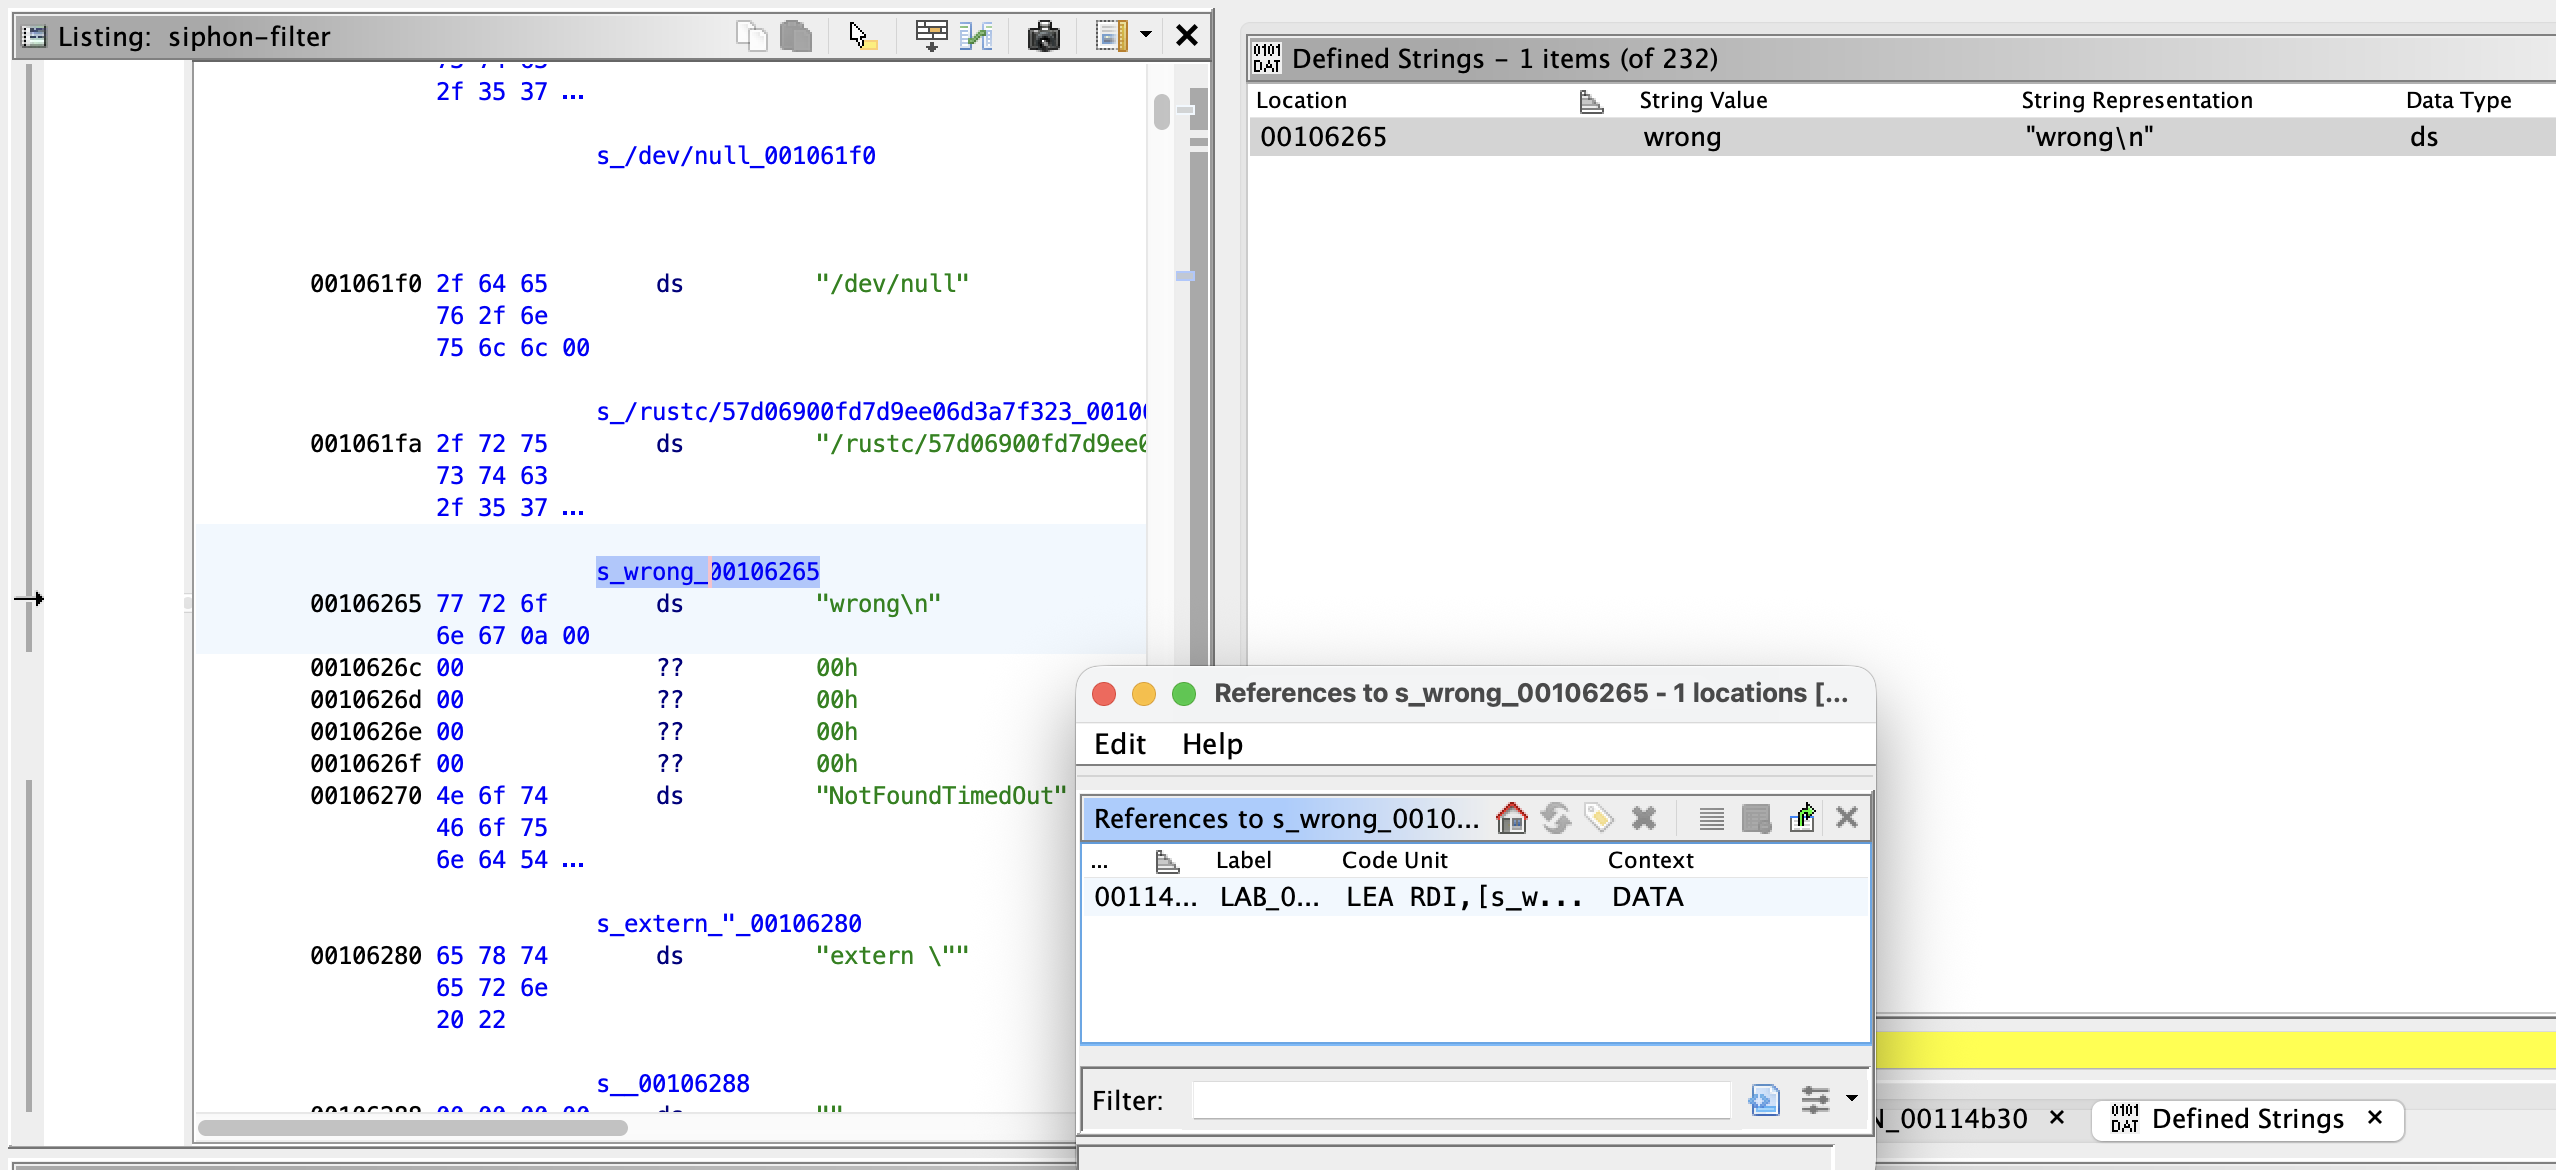Toggle mouse hover popups cursor icon
Viewport: 2556px width, 1170px height.
[x=862, y=36]
